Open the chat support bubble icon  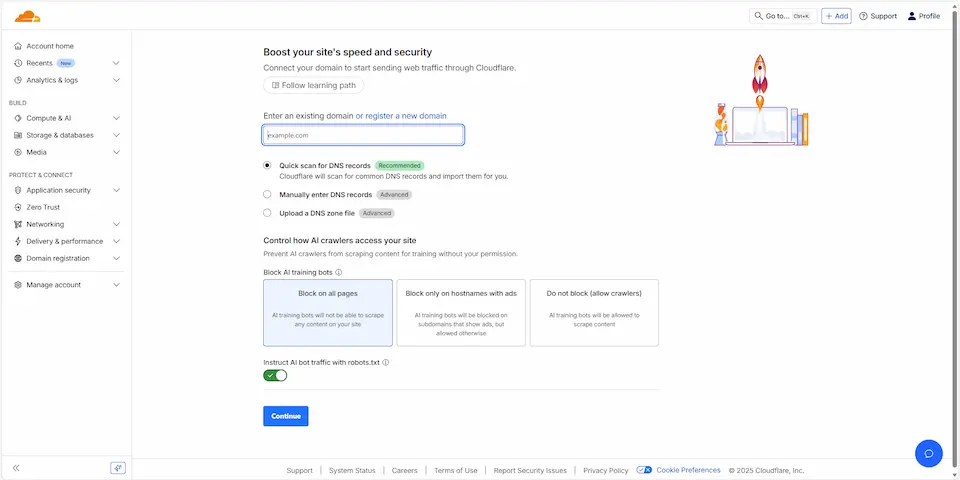(928, 453)
